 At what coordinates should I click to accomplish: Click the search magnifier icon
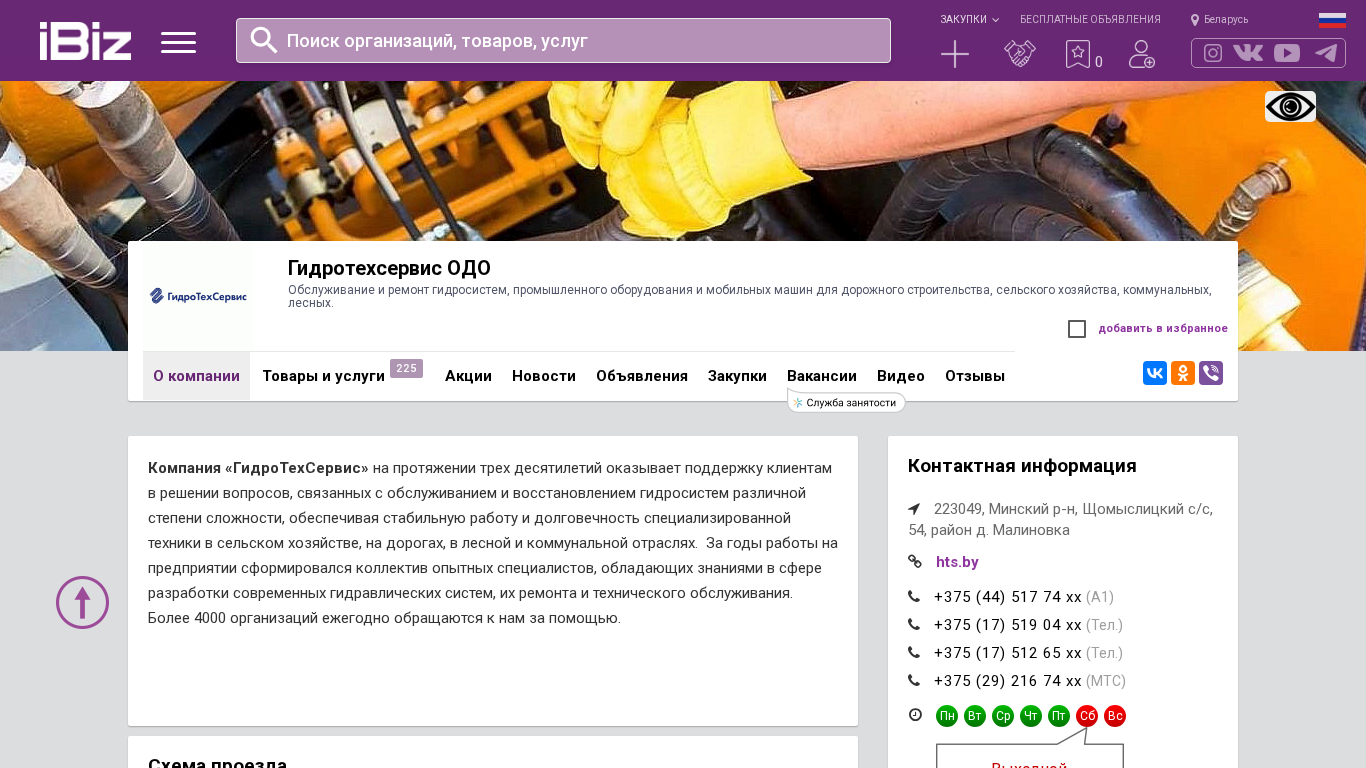click(x=264, y=40)
